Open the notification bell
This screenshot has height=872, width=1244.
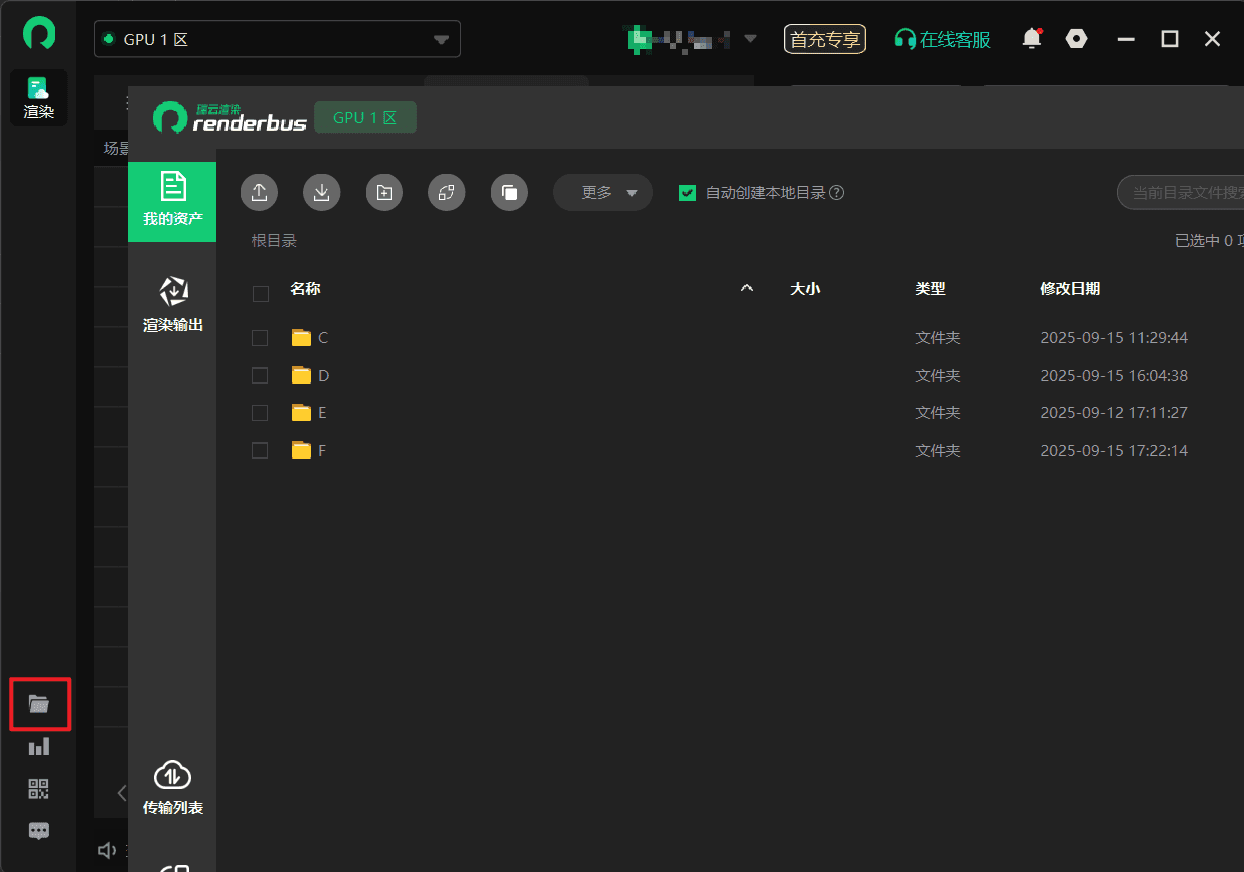(1031, 39)
